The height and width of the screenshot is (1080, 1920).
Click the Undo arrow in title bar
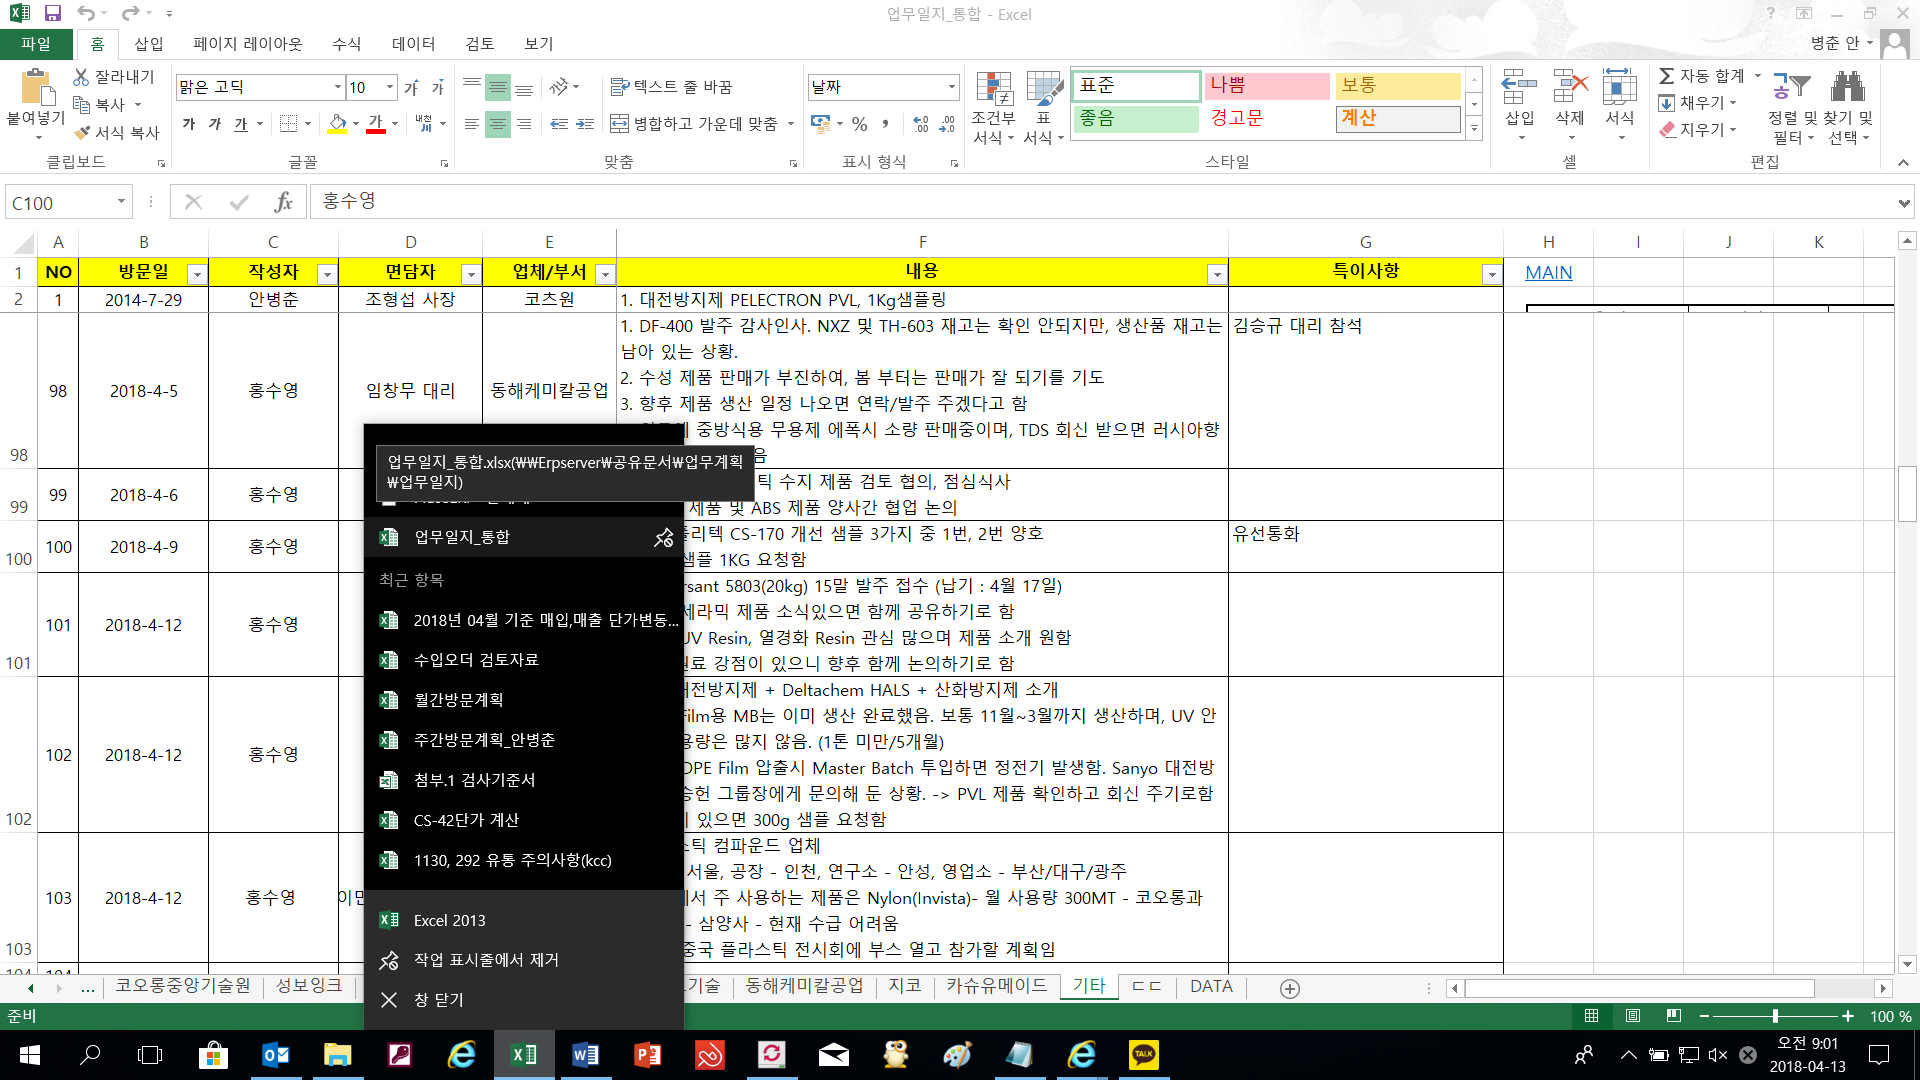pyautogui.click(x=86, y=14)
